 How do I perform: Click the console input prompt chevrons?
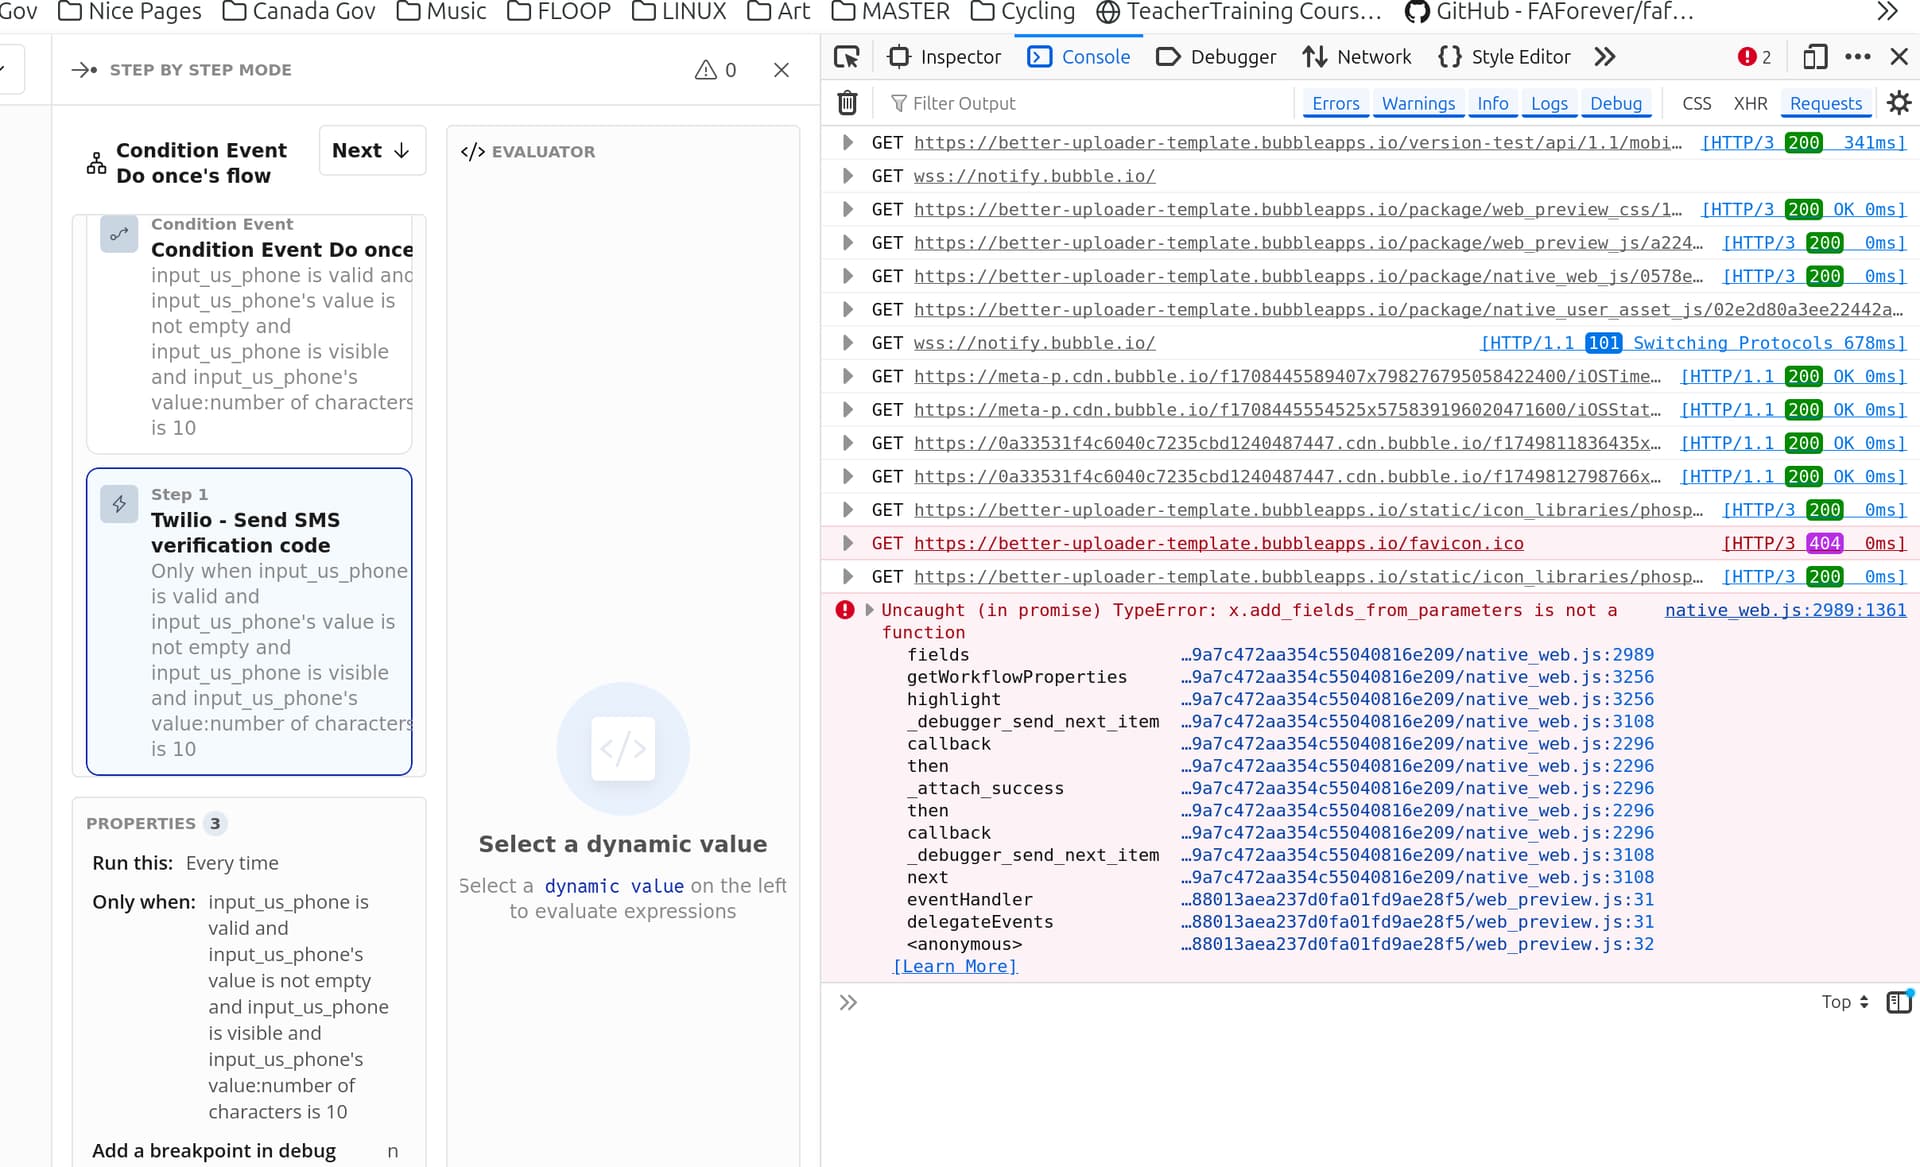click(848, 1002)
